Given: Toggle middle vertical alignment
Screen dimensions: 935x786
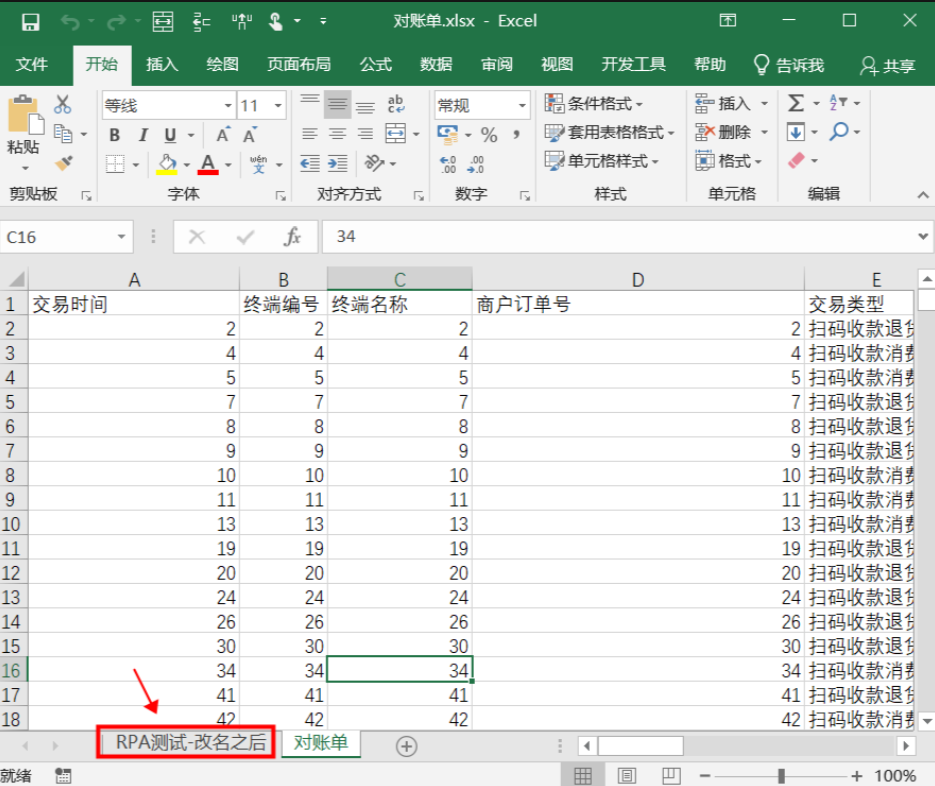Looking at the screenshot, I should (x=338, y=105).
